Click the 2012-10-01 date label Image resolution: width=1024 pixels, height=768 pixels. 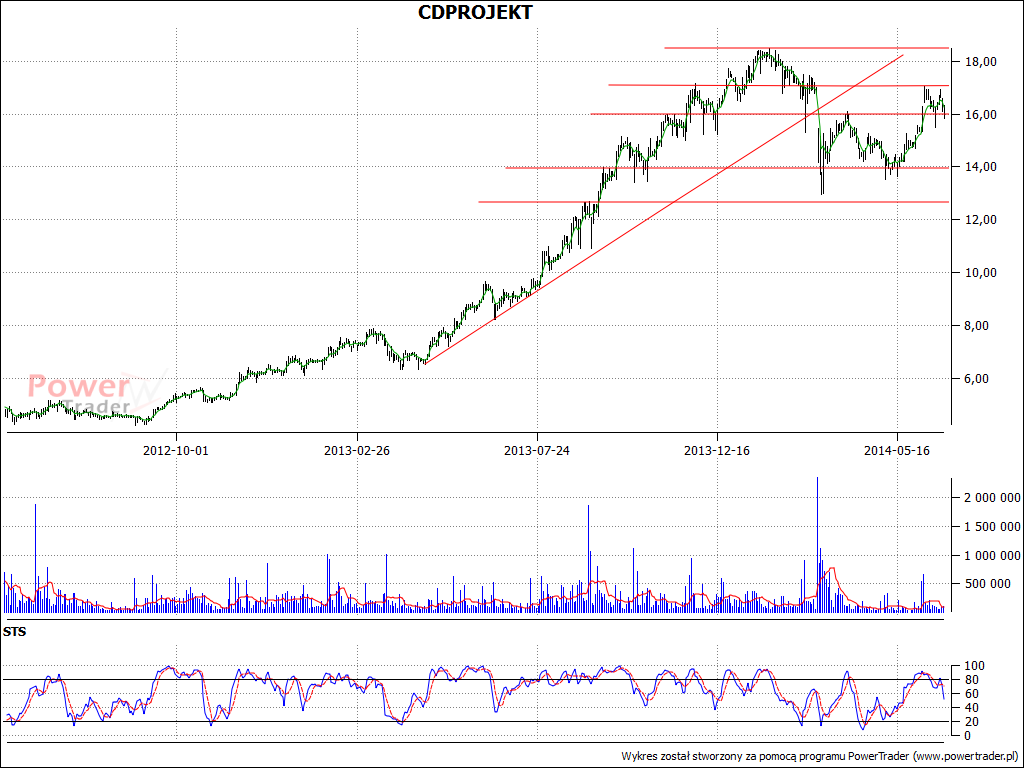176,451
